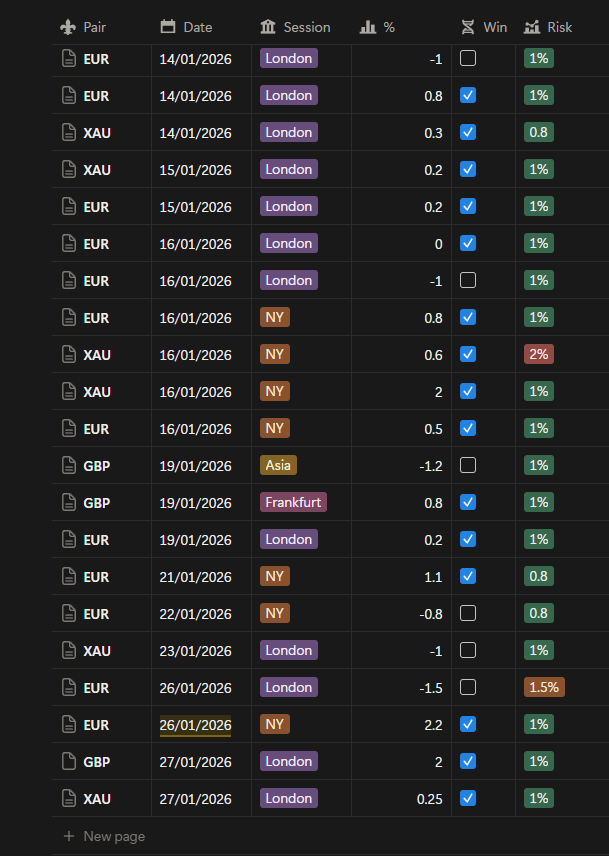The image size is (609, 856).
Task: Check Win box for XAU 23/01/2026 row
Action: pos(468,650)
